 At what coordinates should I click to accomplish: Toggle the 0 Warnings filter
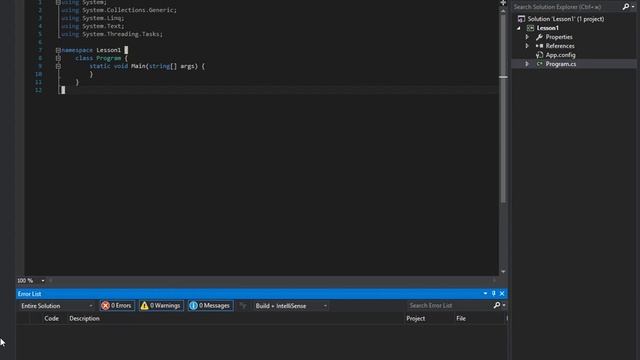[161, 305]
